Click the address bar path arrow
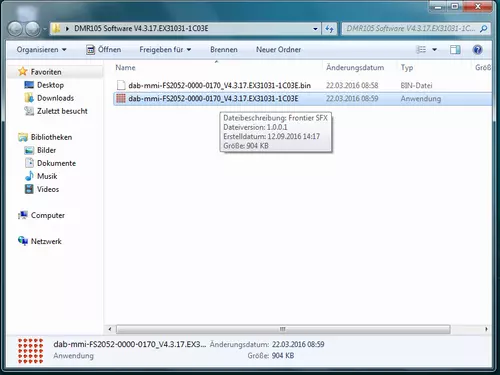This screenshot has height=375, width=500. pos(67,29)
